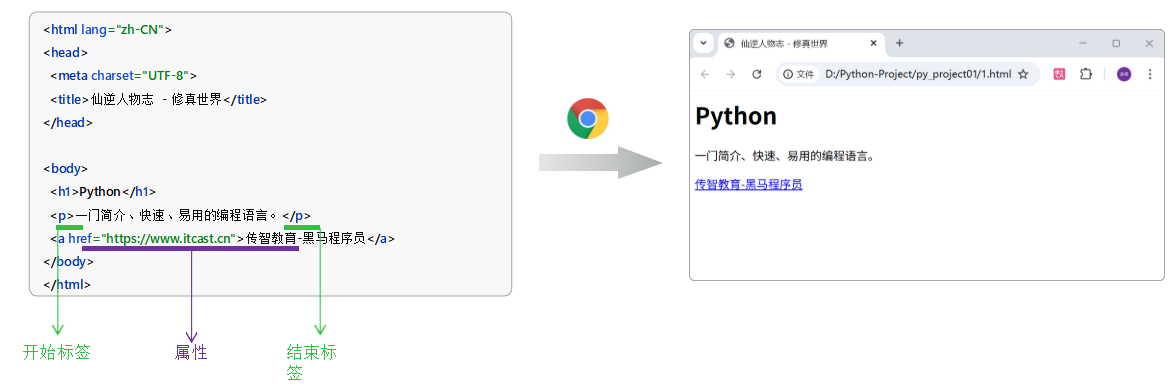Minimize the Chrome window
This screenshot has width=1175, height=385.
coord(1083,43)
